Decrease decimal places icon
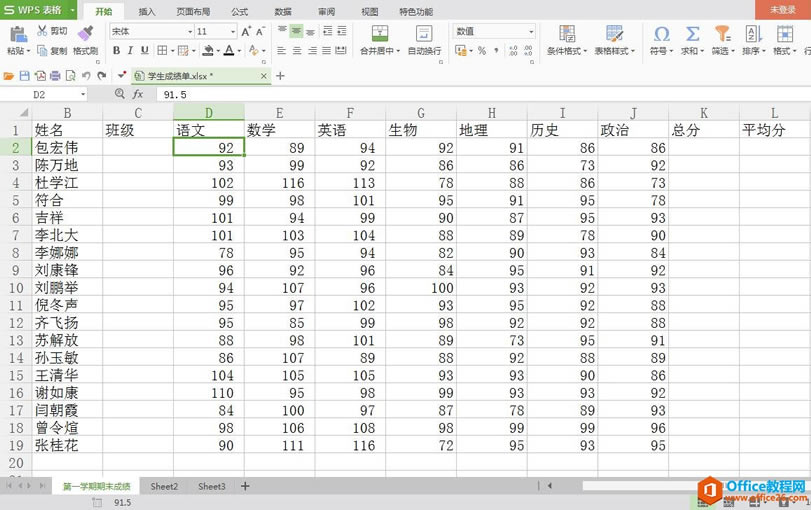 pos(528,51)
